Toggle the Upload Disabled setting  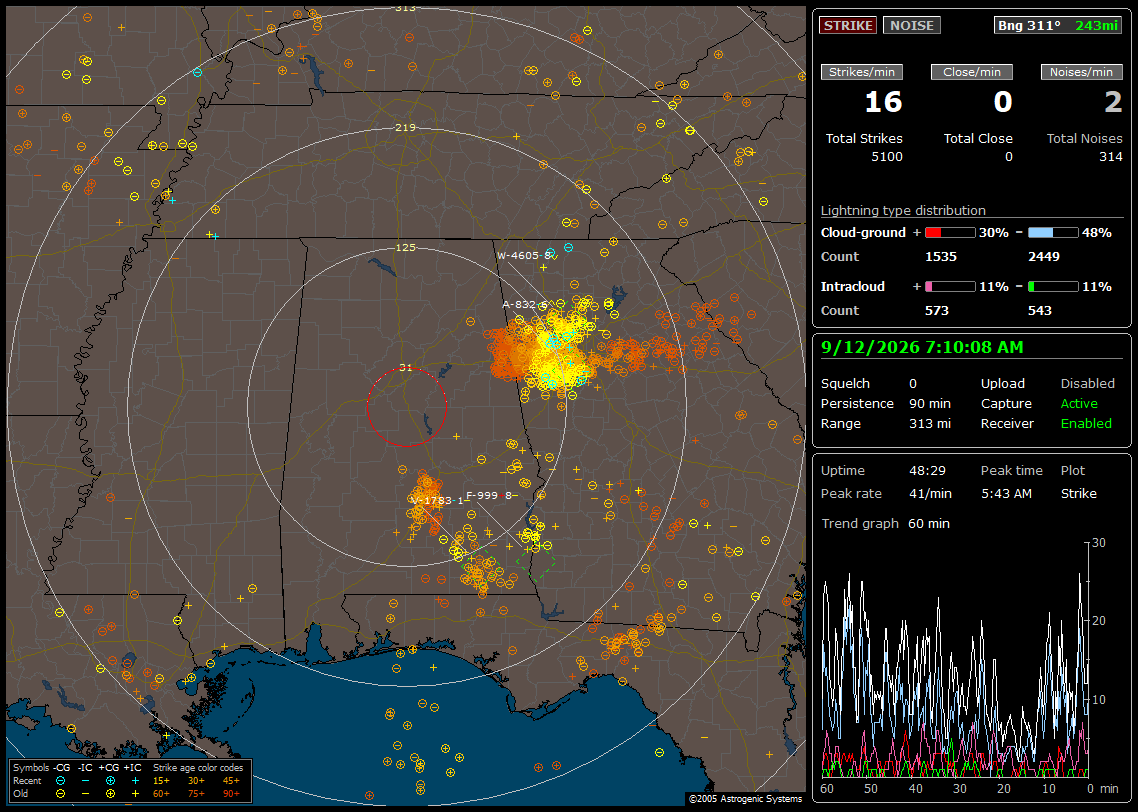pyautogui.click(x=1087, y=384)
